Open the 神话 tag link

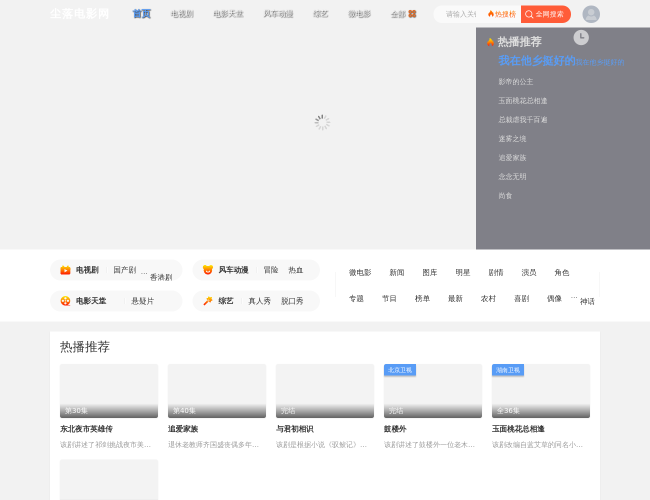click(x=587, y=301)
